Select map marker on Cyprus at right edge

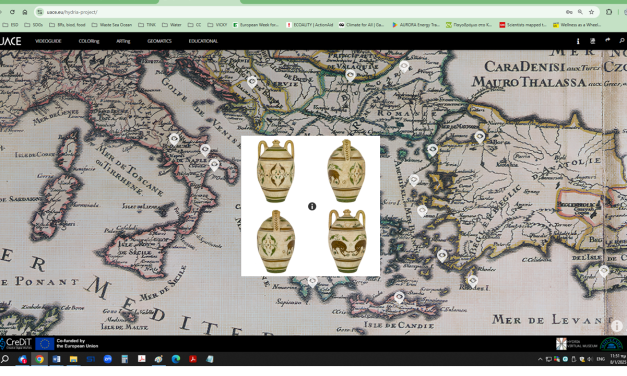pos(604,271)
